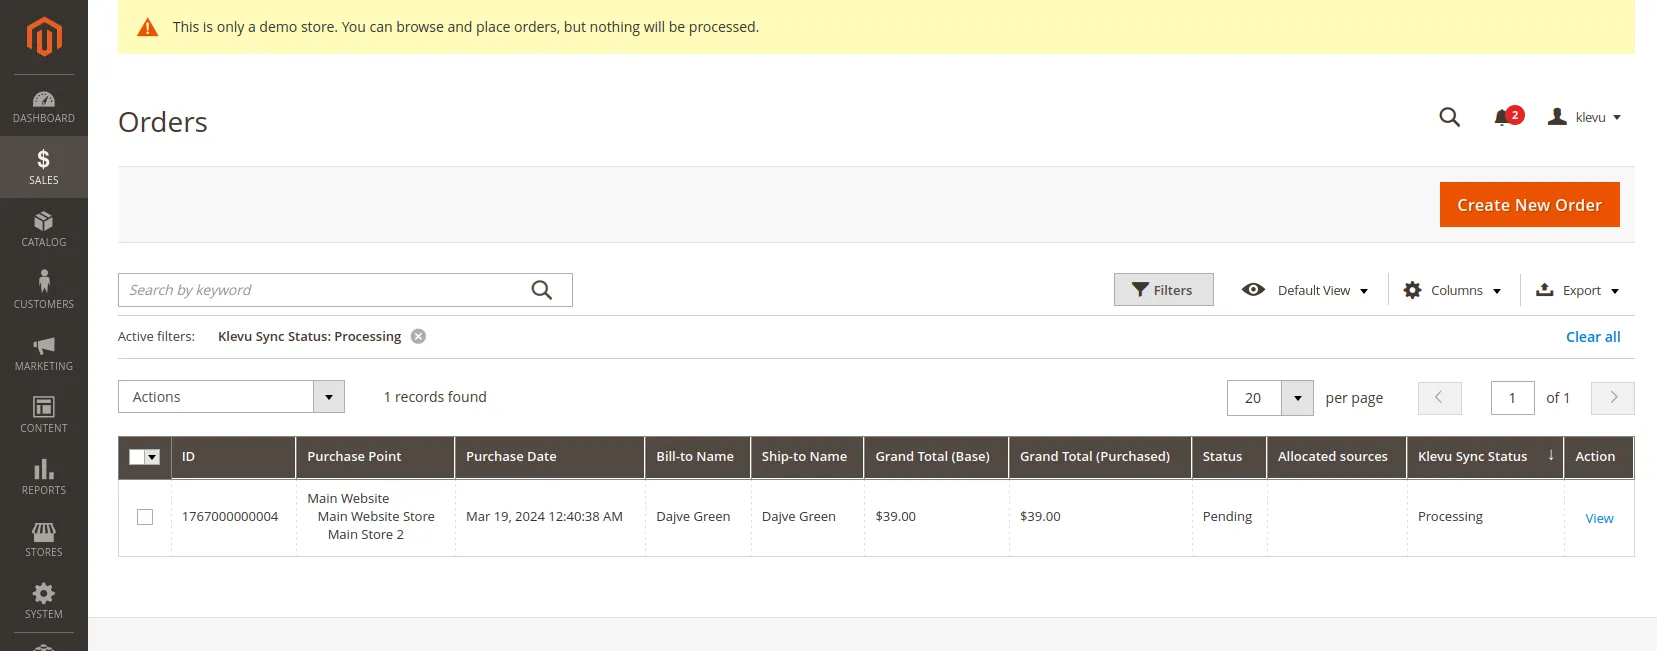Viewport: 1657px width, 651px height.
Task: Open the select-all options arrow in header
Action: 153,457
